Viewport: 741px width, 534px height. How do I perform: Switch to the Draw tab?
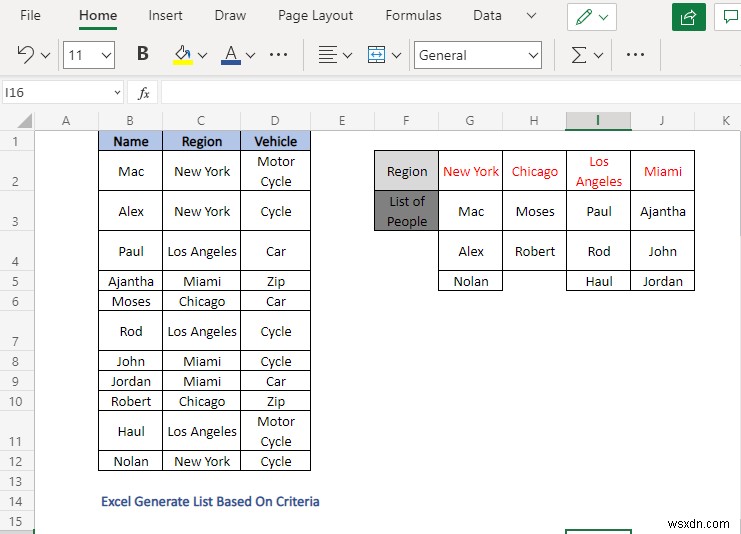pos(230,16)
